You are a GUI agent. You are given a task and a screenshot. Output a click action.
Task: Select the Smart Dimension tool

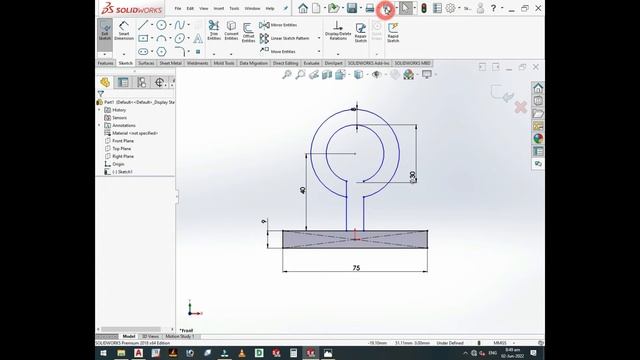(x=124, y=31)
